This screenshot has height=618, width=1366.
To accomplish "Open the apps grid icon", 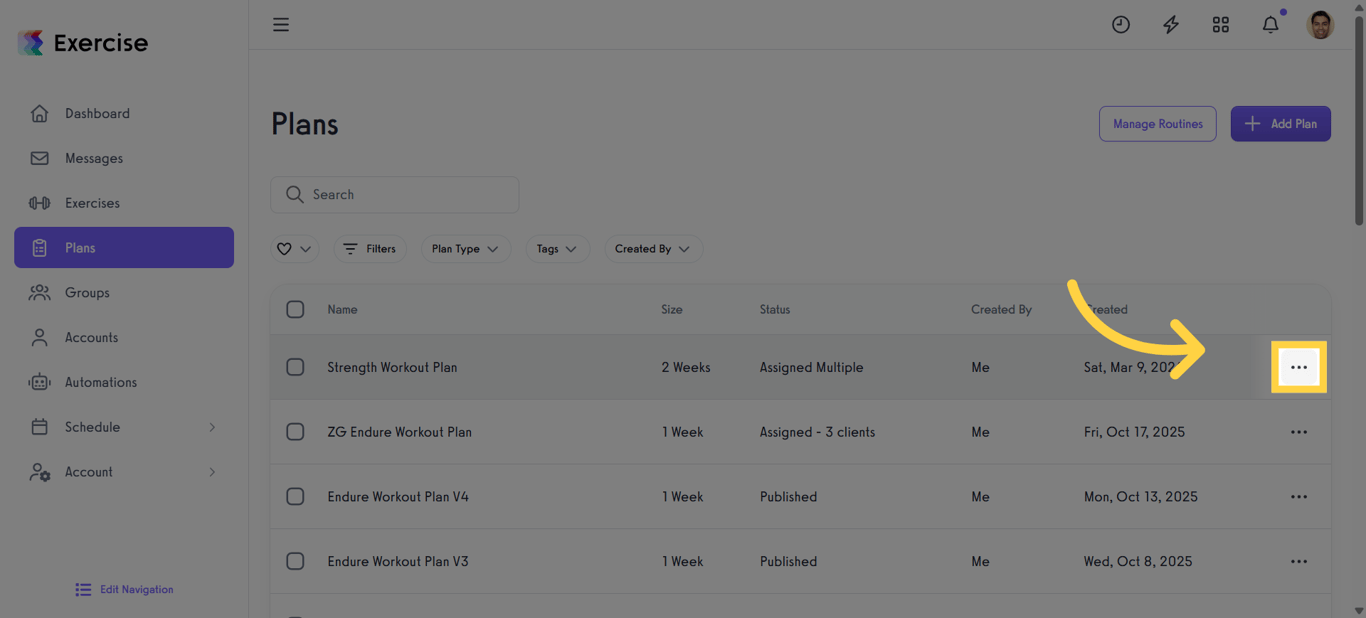I will click(x=1221, y=25).
